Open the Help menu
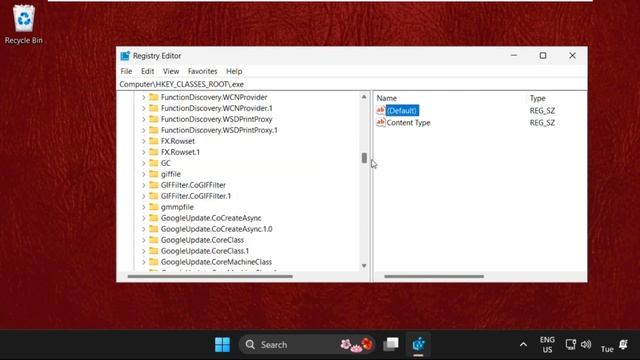640x360 pixels. (x=234, y=71)
